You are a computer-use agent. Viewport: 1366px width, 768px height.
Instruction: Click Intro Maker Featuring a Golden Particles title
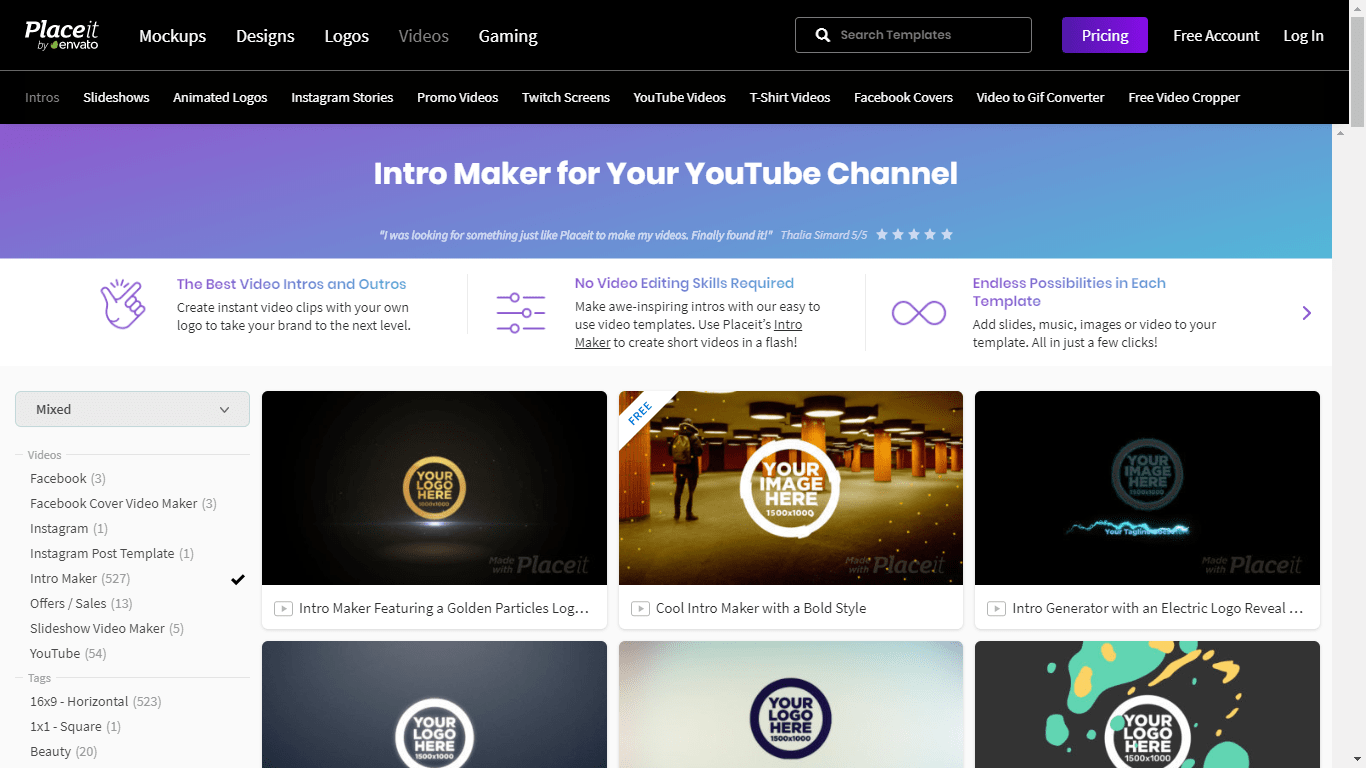[444, 608]
